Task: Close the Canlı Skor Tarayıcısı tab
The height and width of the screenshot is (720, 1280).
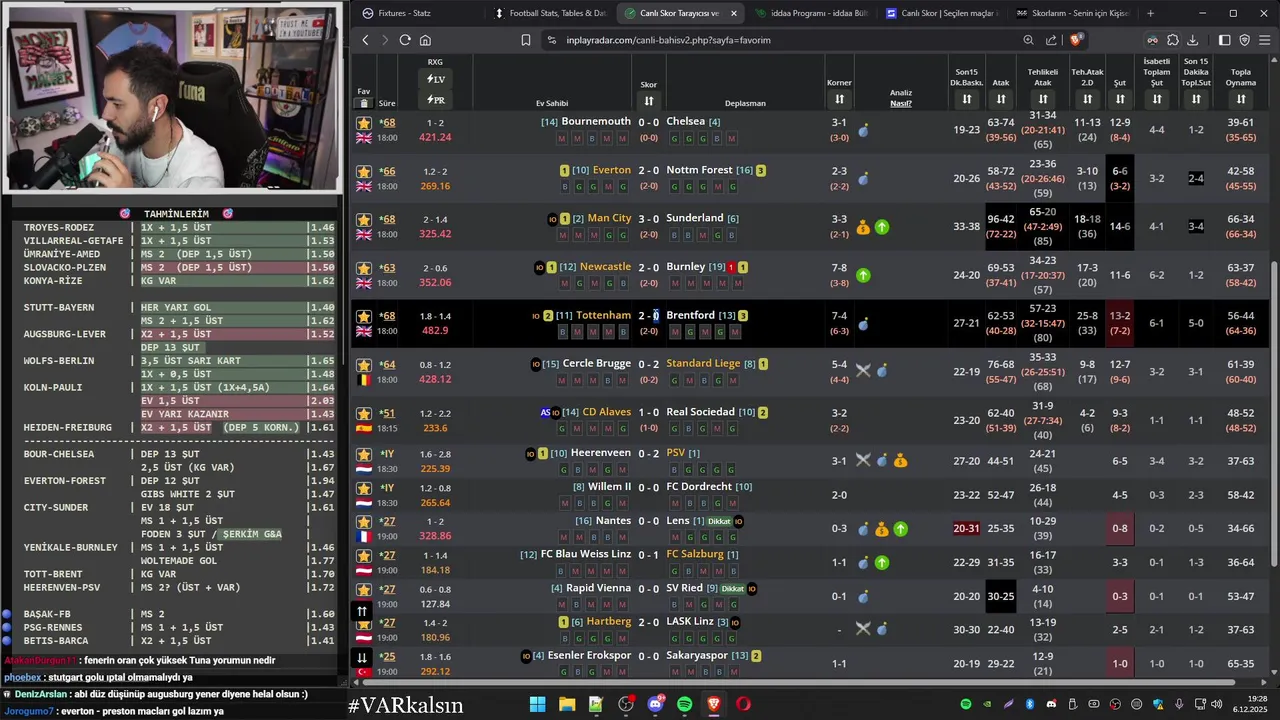Action: point(734,13)
